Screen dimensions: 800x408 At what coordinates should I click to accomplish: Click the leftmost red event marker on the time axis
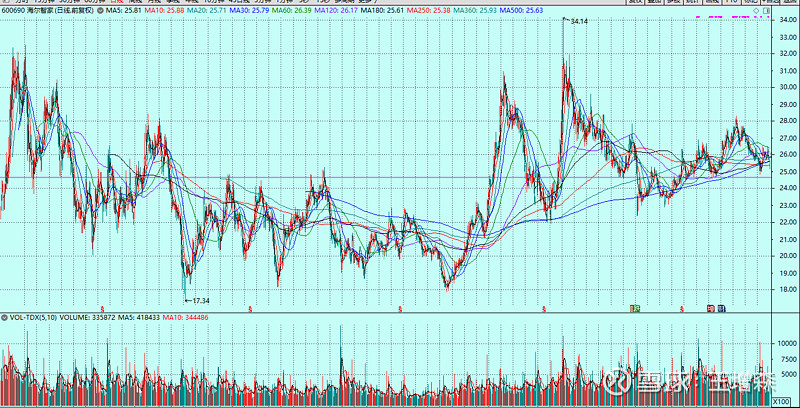[x=103, y=308]
